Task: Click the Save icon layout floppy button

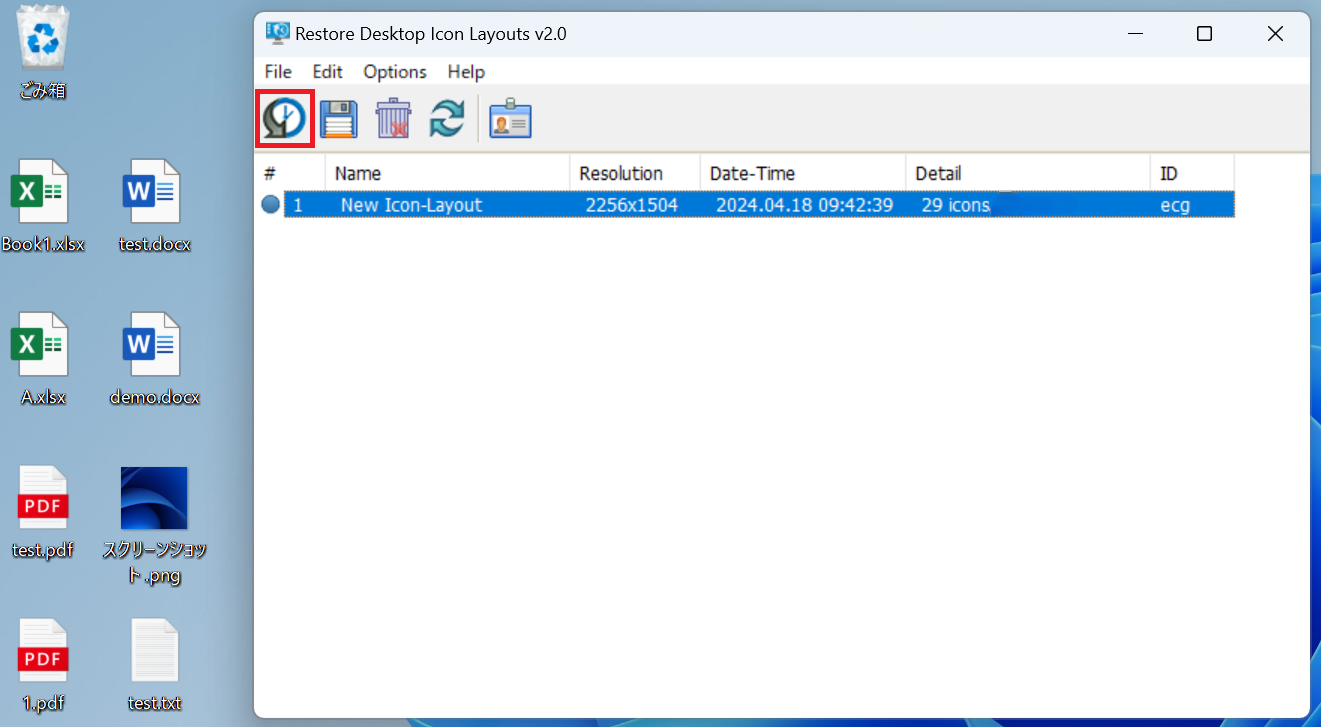Action: (339, 119)
